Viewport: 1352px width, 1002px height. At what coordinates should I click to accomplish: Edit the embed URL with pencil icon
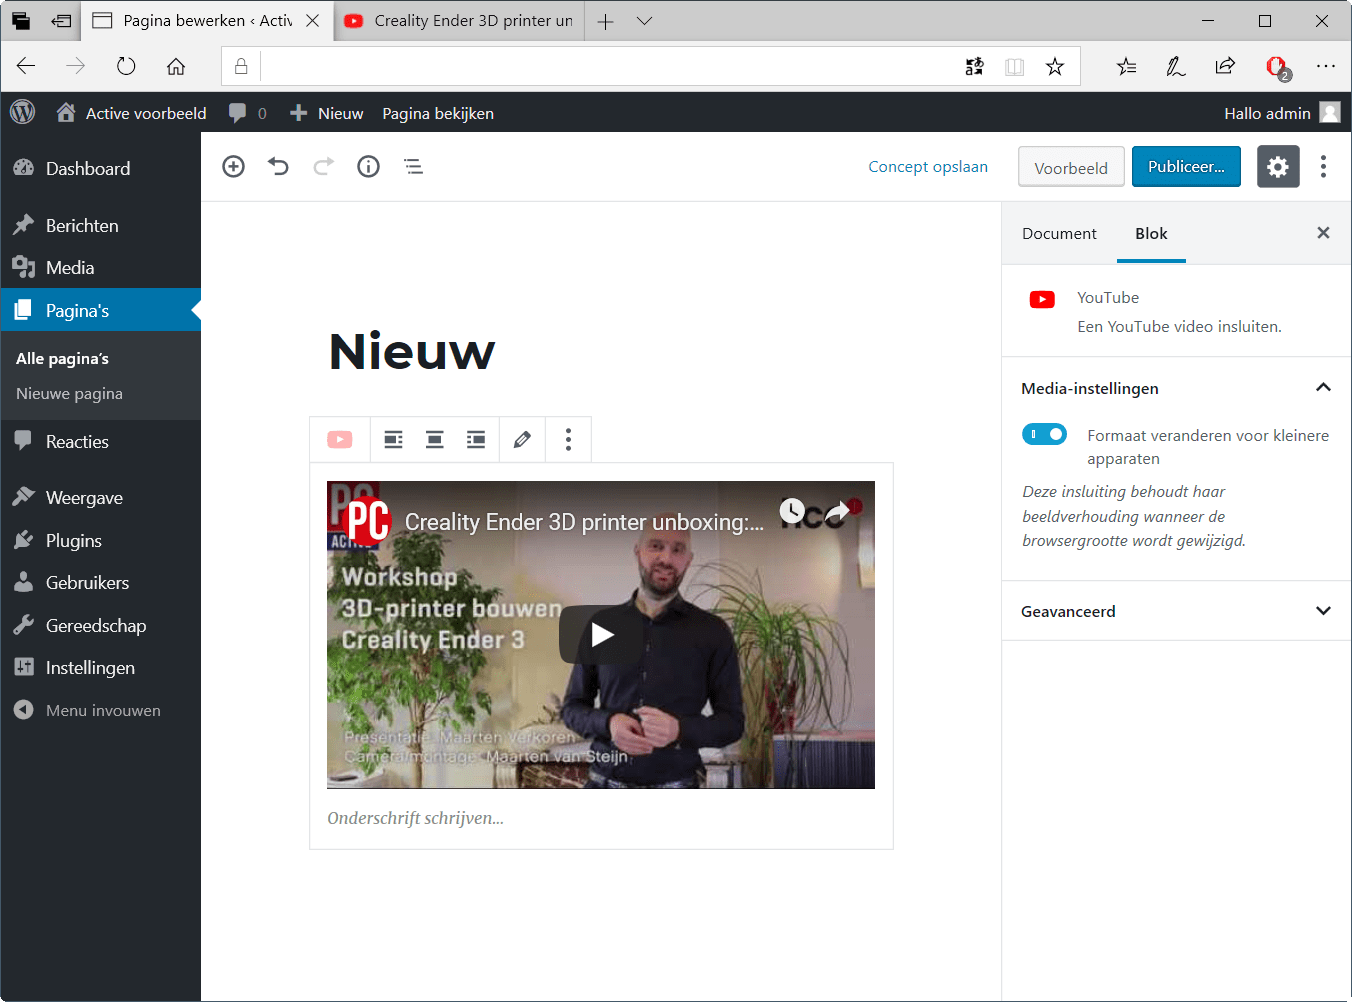coord(522,439)
